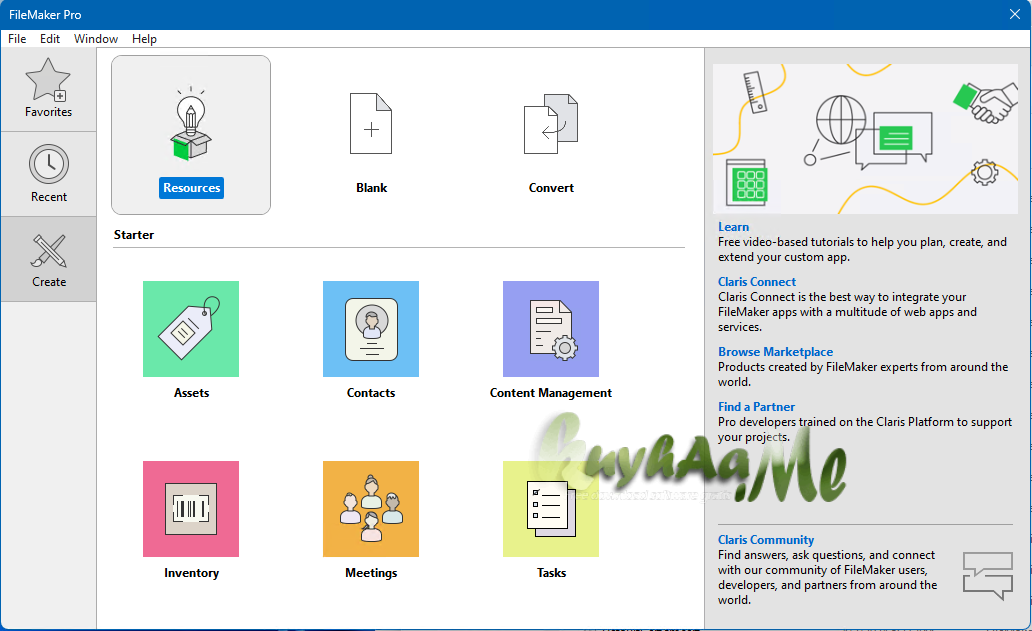Open the Content Management template icon
Screen dimensions: 1032x631
(x=551, y=329)
